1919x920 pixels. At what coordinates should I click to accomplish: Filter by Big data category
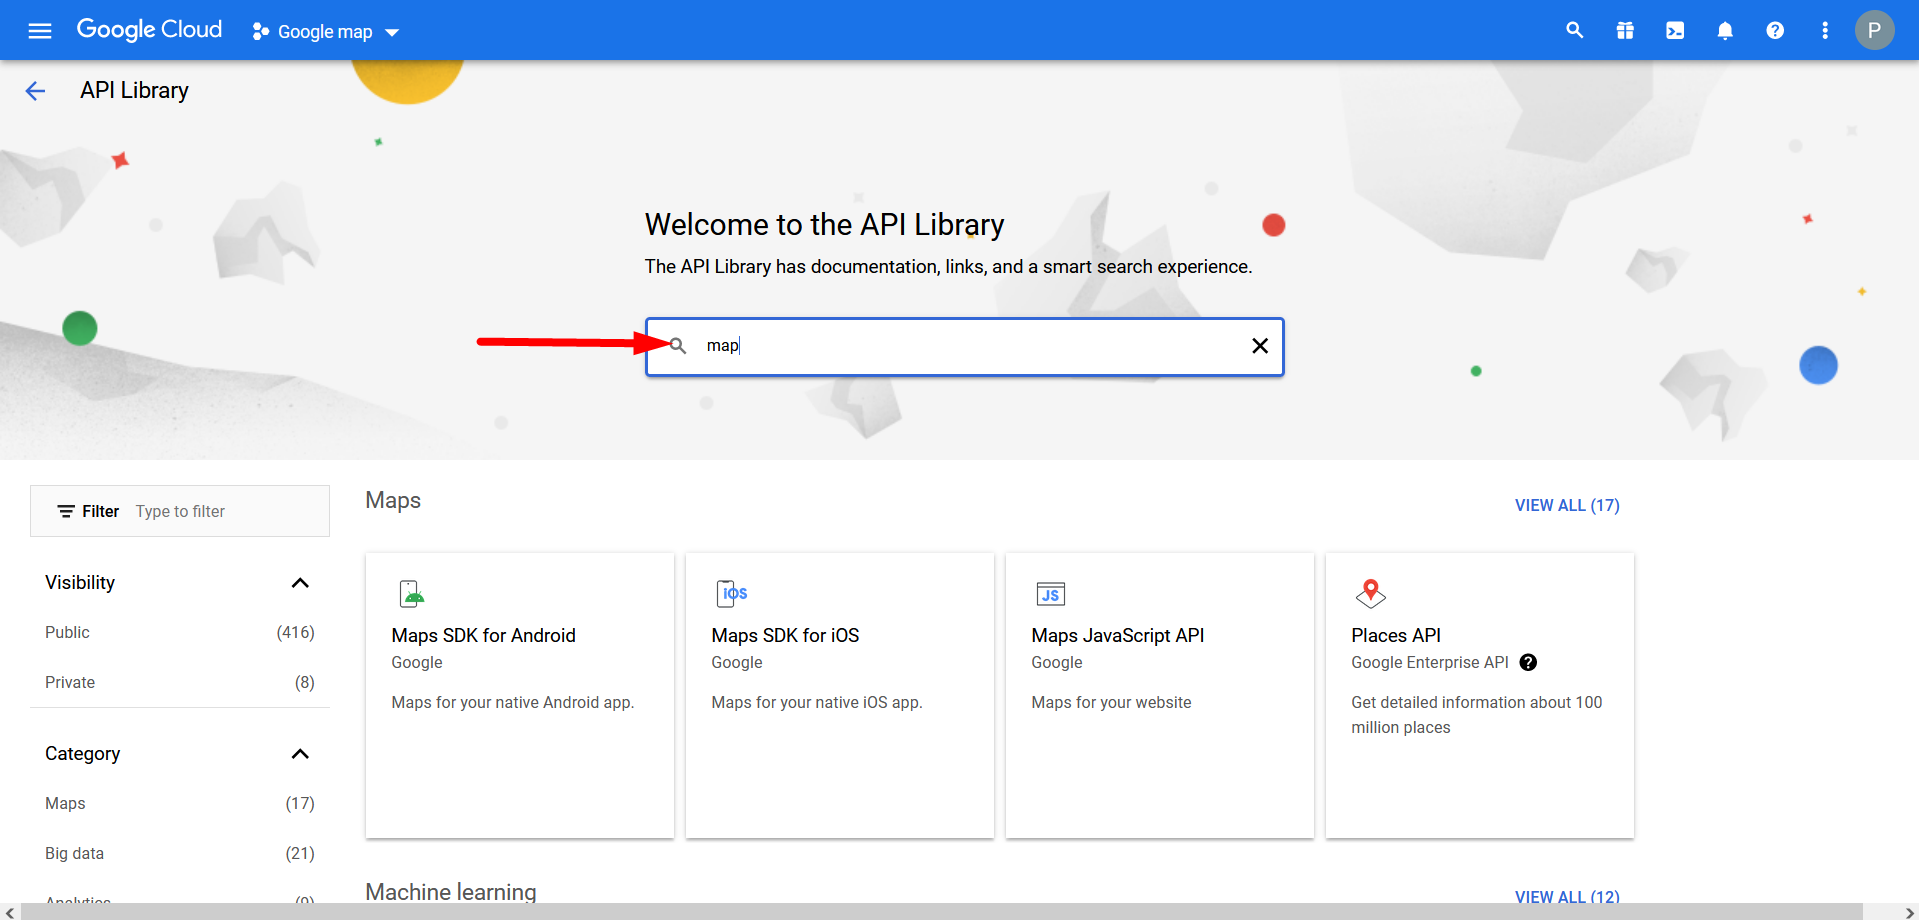tap(180, 853)
